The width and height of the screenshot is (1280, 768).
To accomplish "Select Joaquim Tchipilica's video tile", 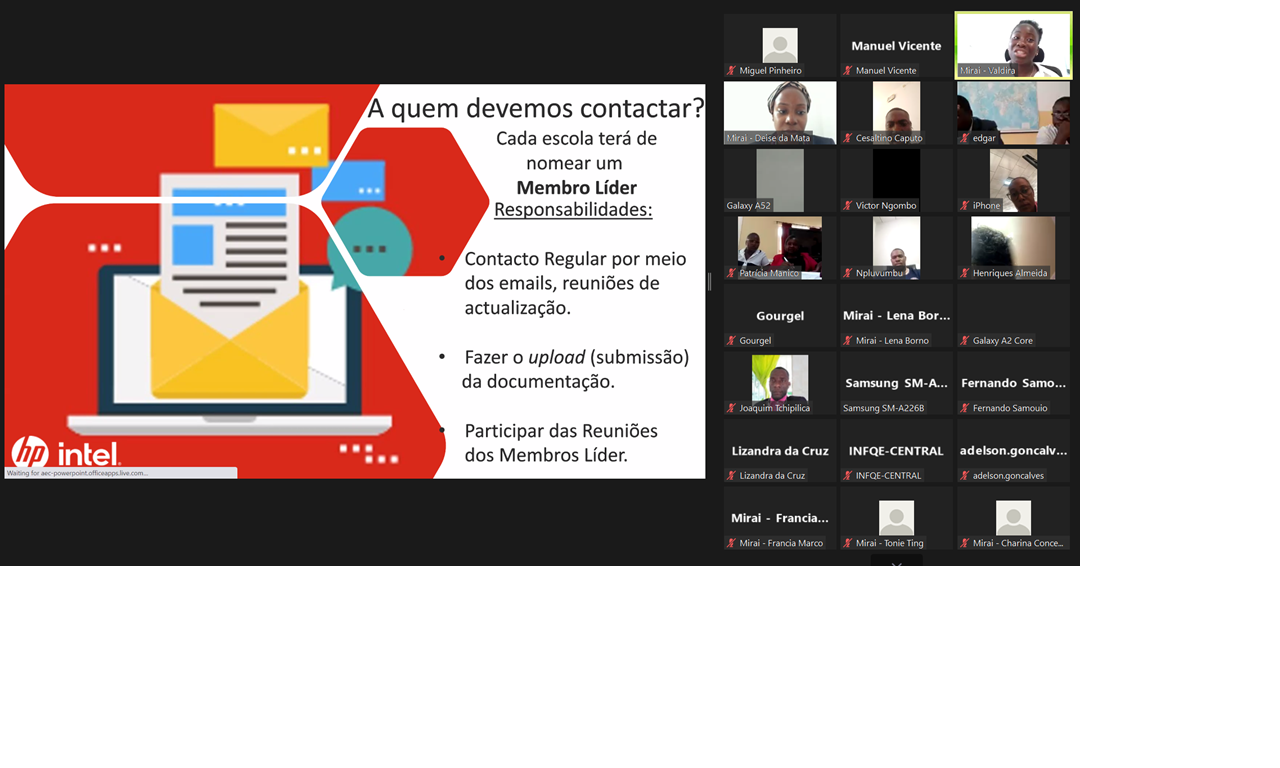I will click(x=780, y=381).
